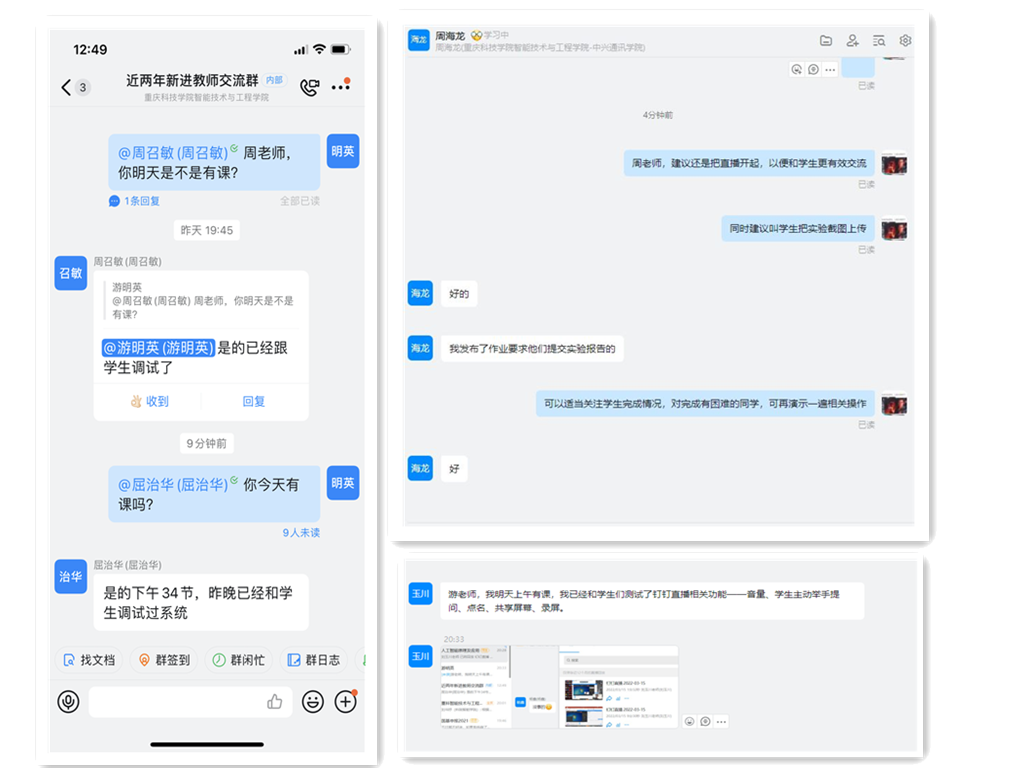Expand the 1条回复 reply thread

(135, 201)
